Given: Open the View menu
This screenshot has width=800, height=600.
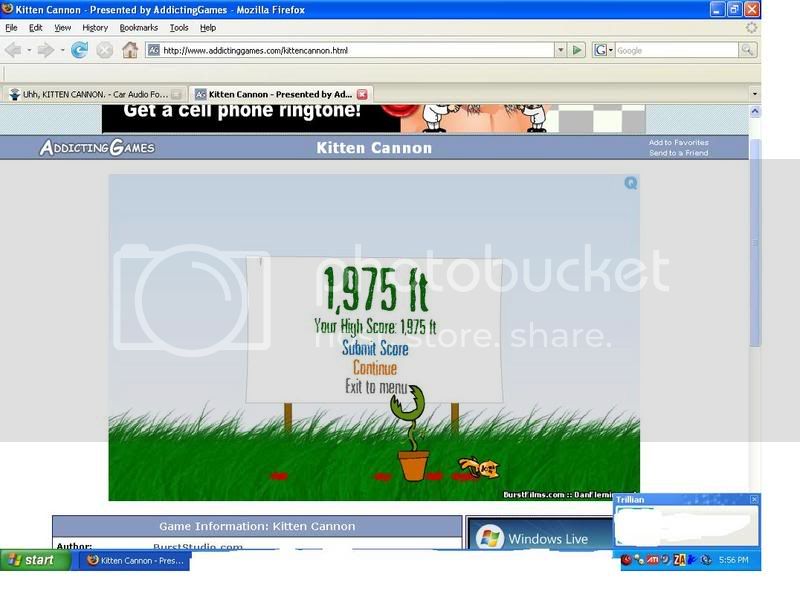Looking at the screenshot, I should [x=63, y=28].
